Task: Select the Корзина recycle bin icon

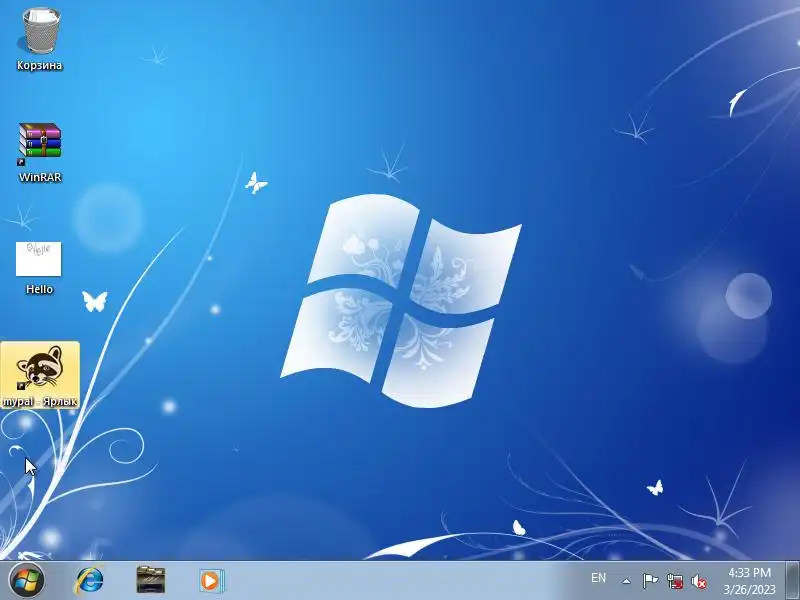Action: point(40,31)
